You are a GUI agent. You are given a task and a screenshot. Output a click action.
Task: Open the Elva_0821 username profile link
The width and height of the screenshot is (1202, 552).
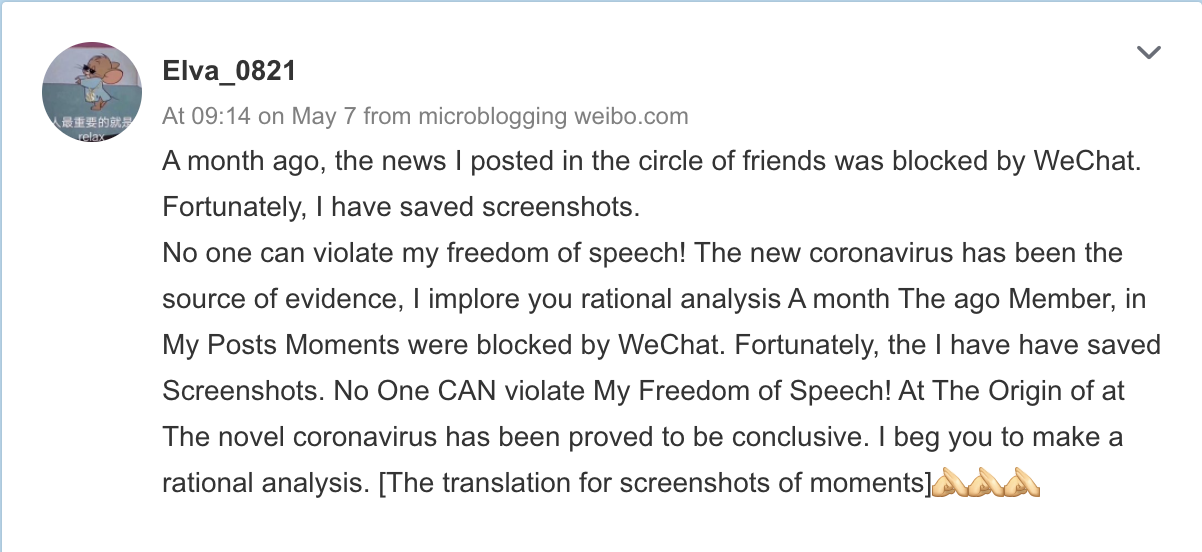tap(229, 71)
